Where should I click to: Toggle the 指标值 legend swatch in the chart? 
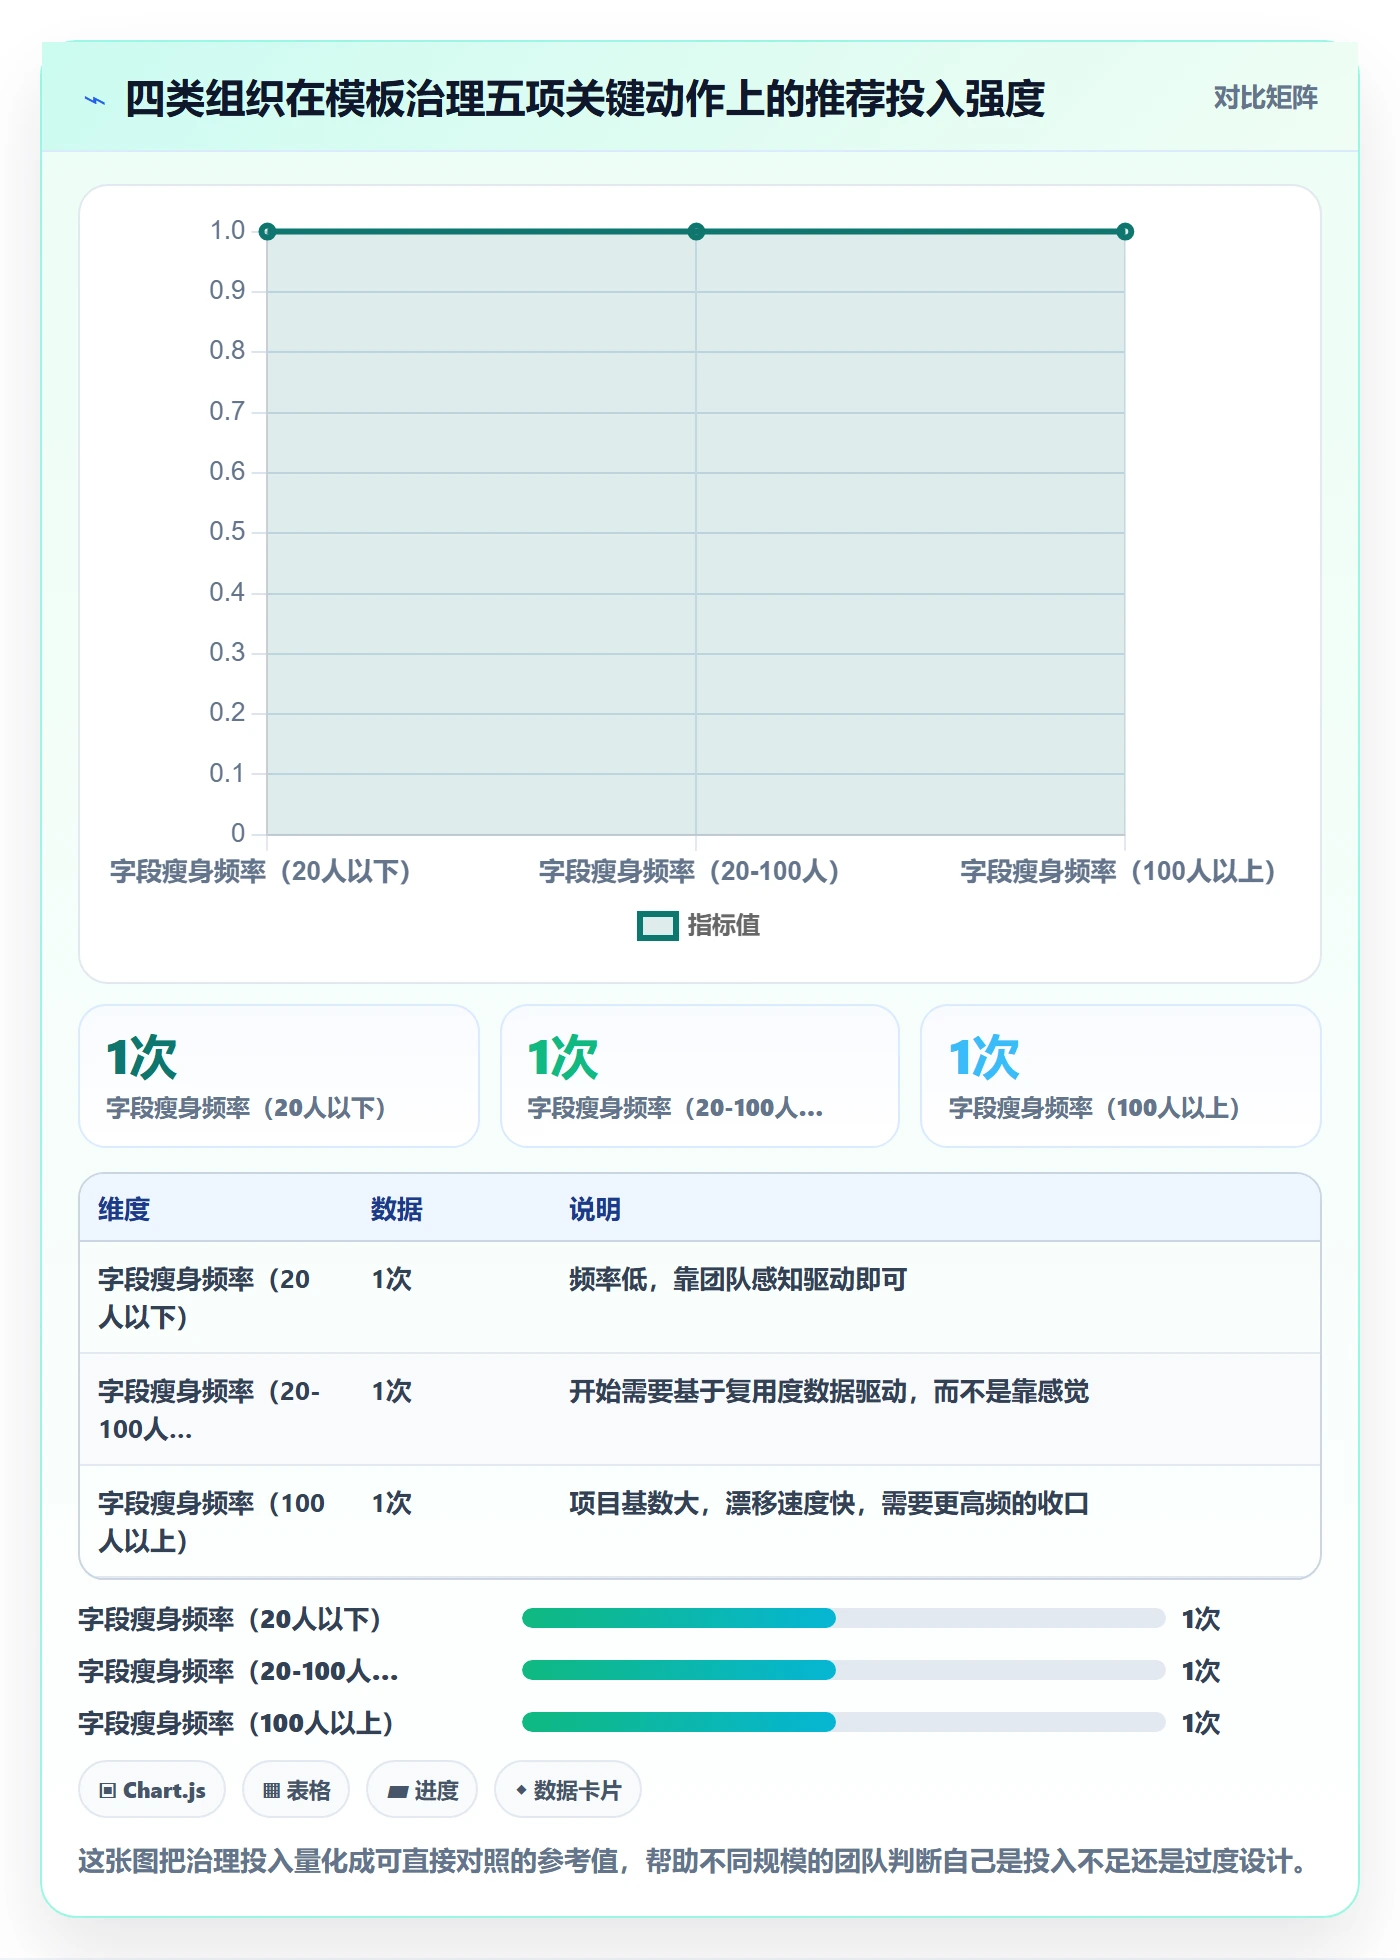pyautogui.click(x=657, y=926)
